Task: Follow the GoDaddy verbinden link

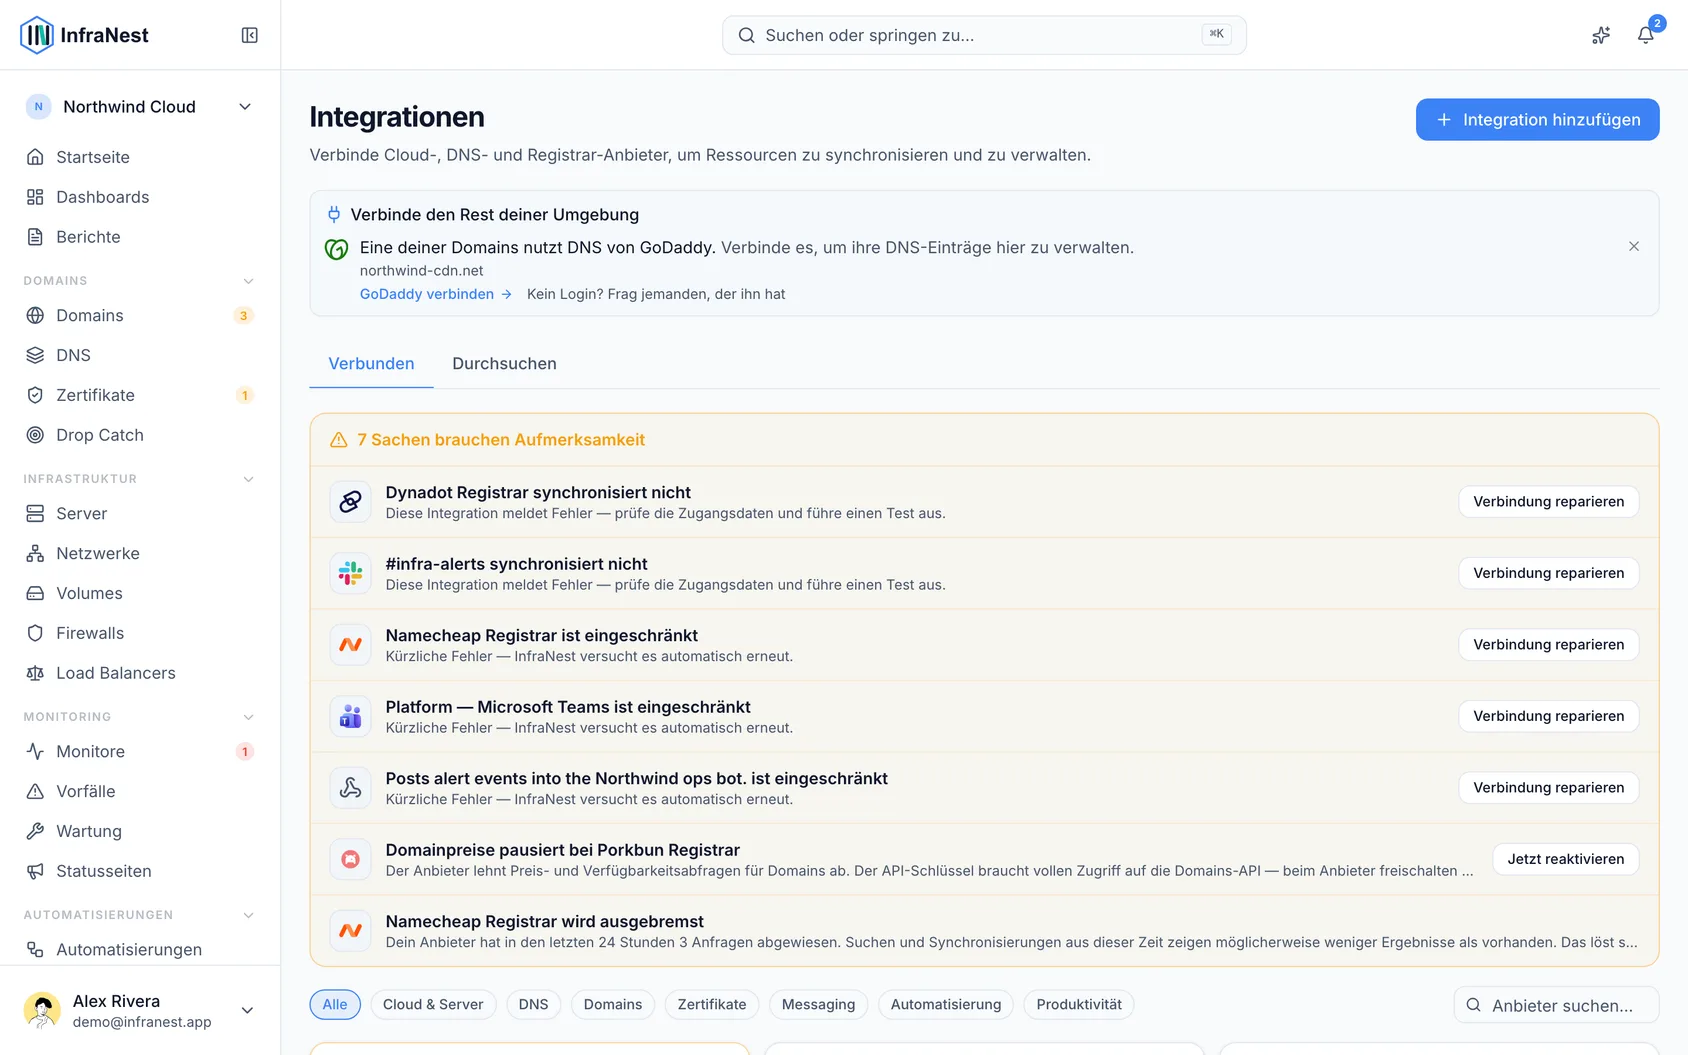Action: (436, 294)
